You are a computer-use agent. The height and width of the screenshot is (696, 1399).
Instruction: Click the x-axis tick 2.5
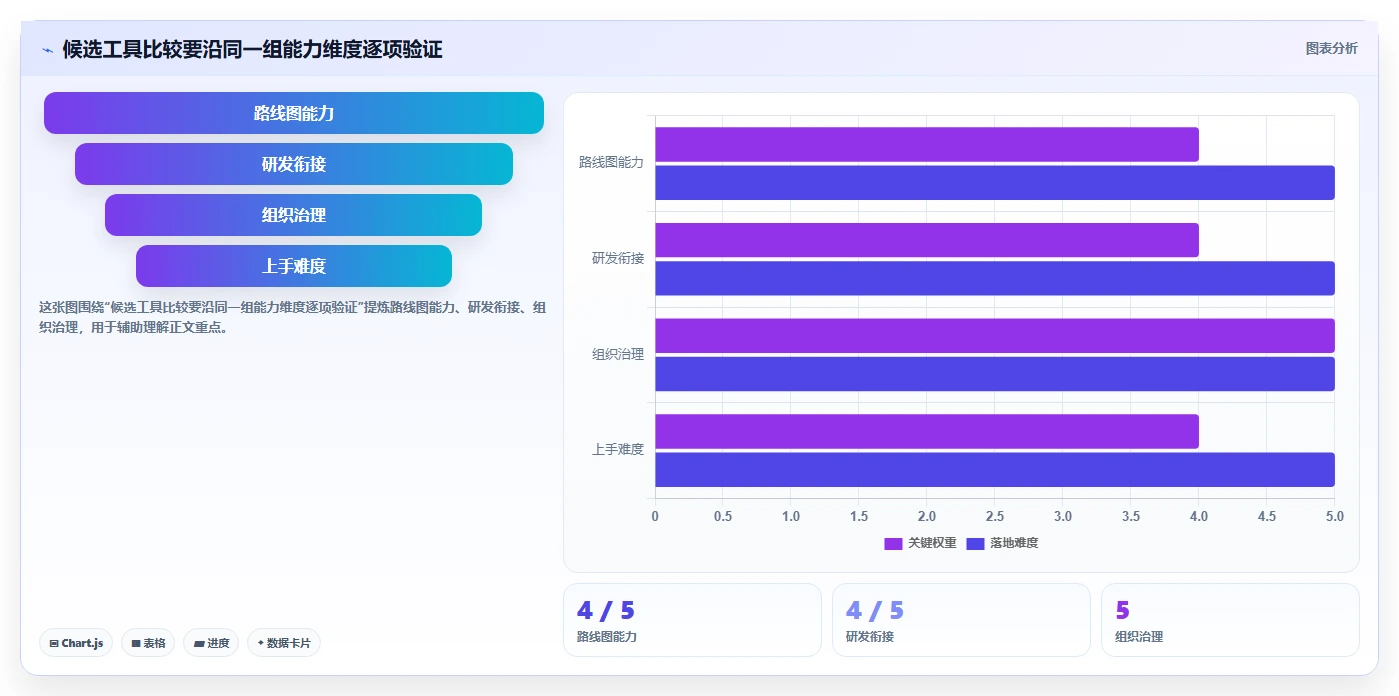(995, 516)
